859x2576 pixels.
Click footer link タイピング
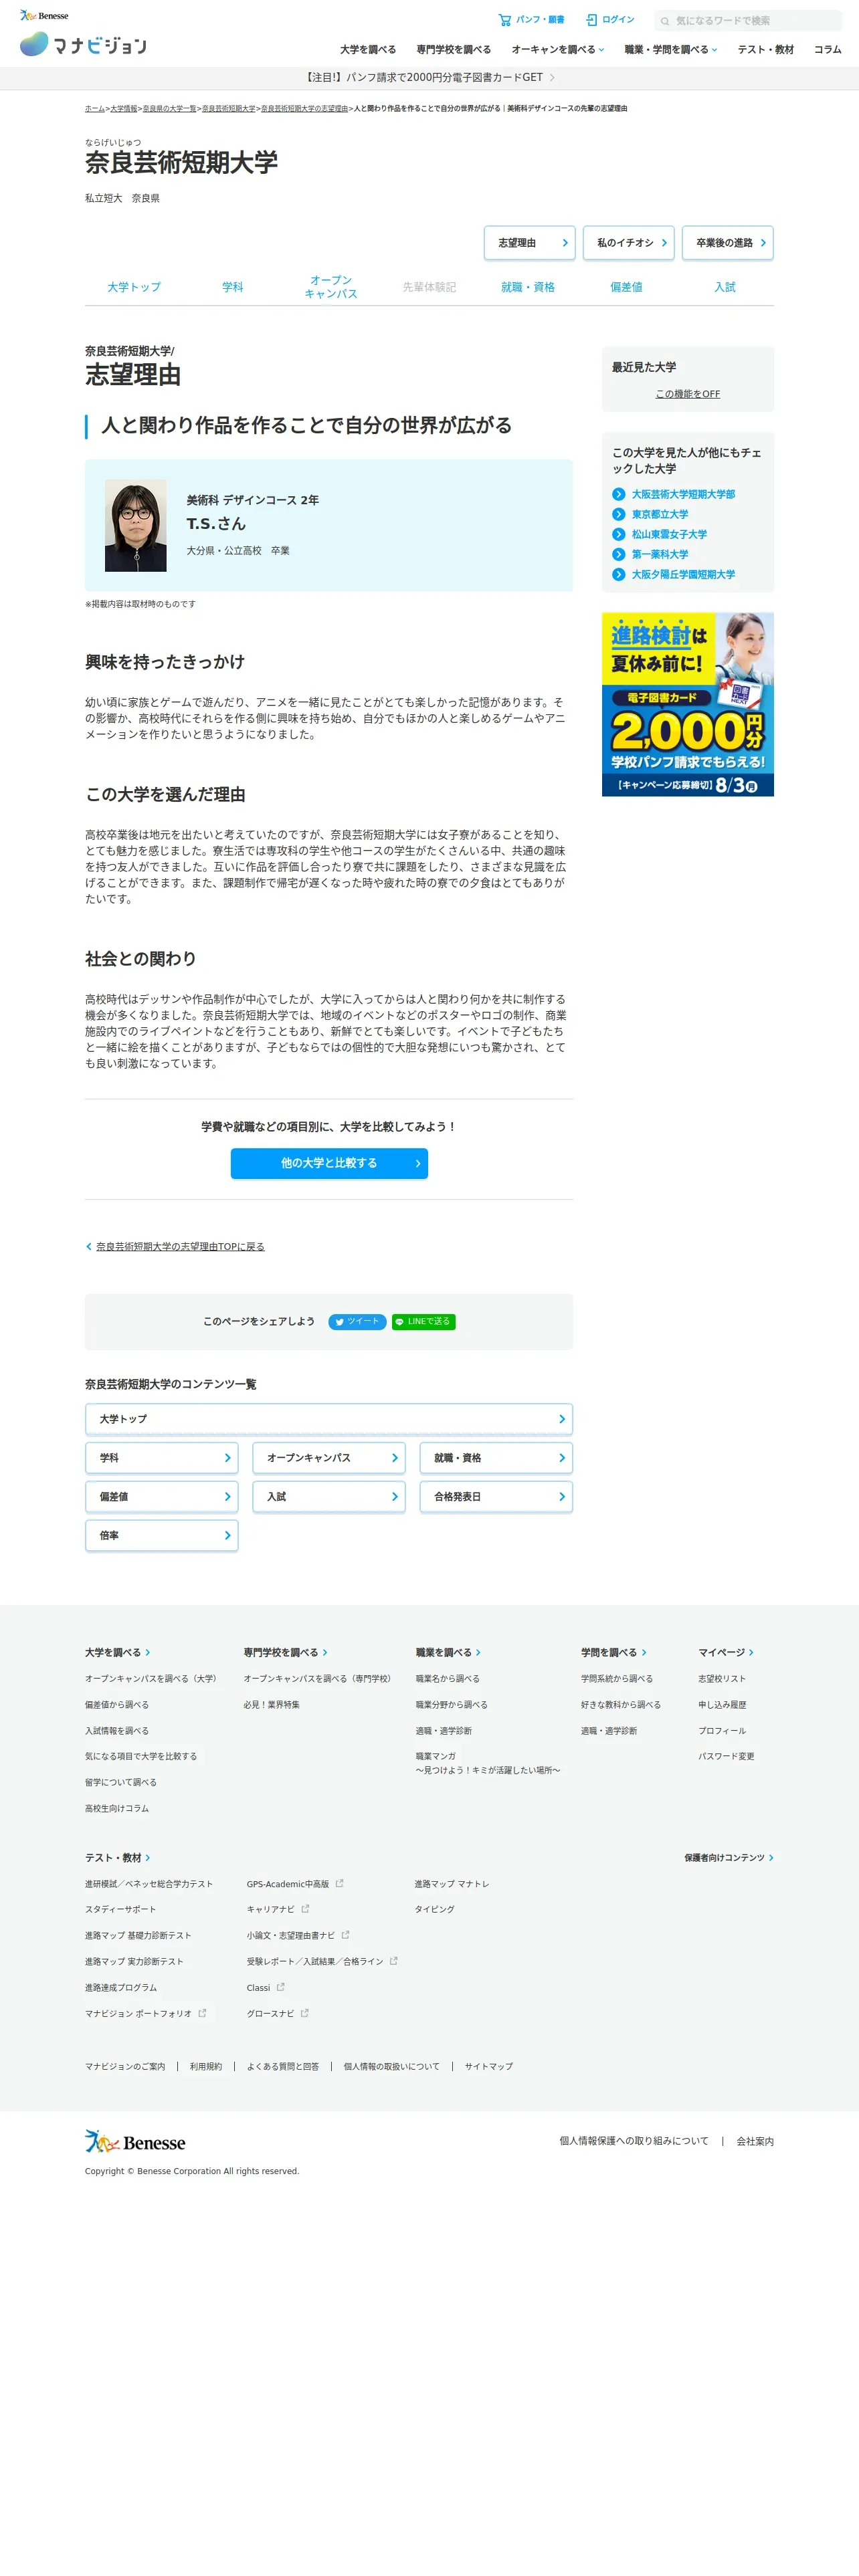tap(435, 1909)
